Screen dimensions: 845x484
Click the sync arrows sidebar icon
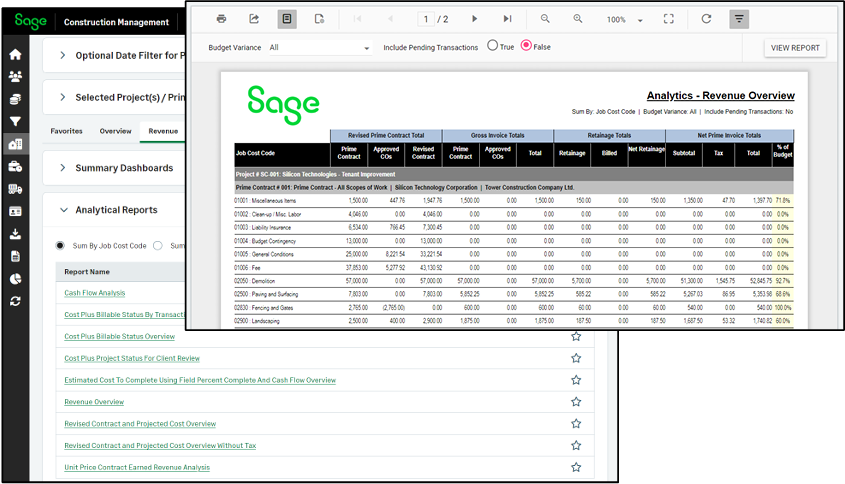(15, 301)
